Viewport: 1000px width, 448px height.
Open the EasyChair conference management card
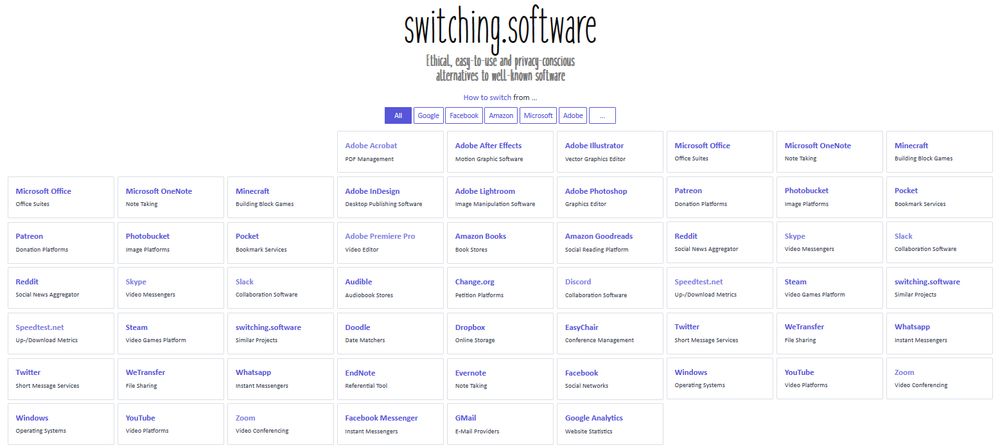610,334
